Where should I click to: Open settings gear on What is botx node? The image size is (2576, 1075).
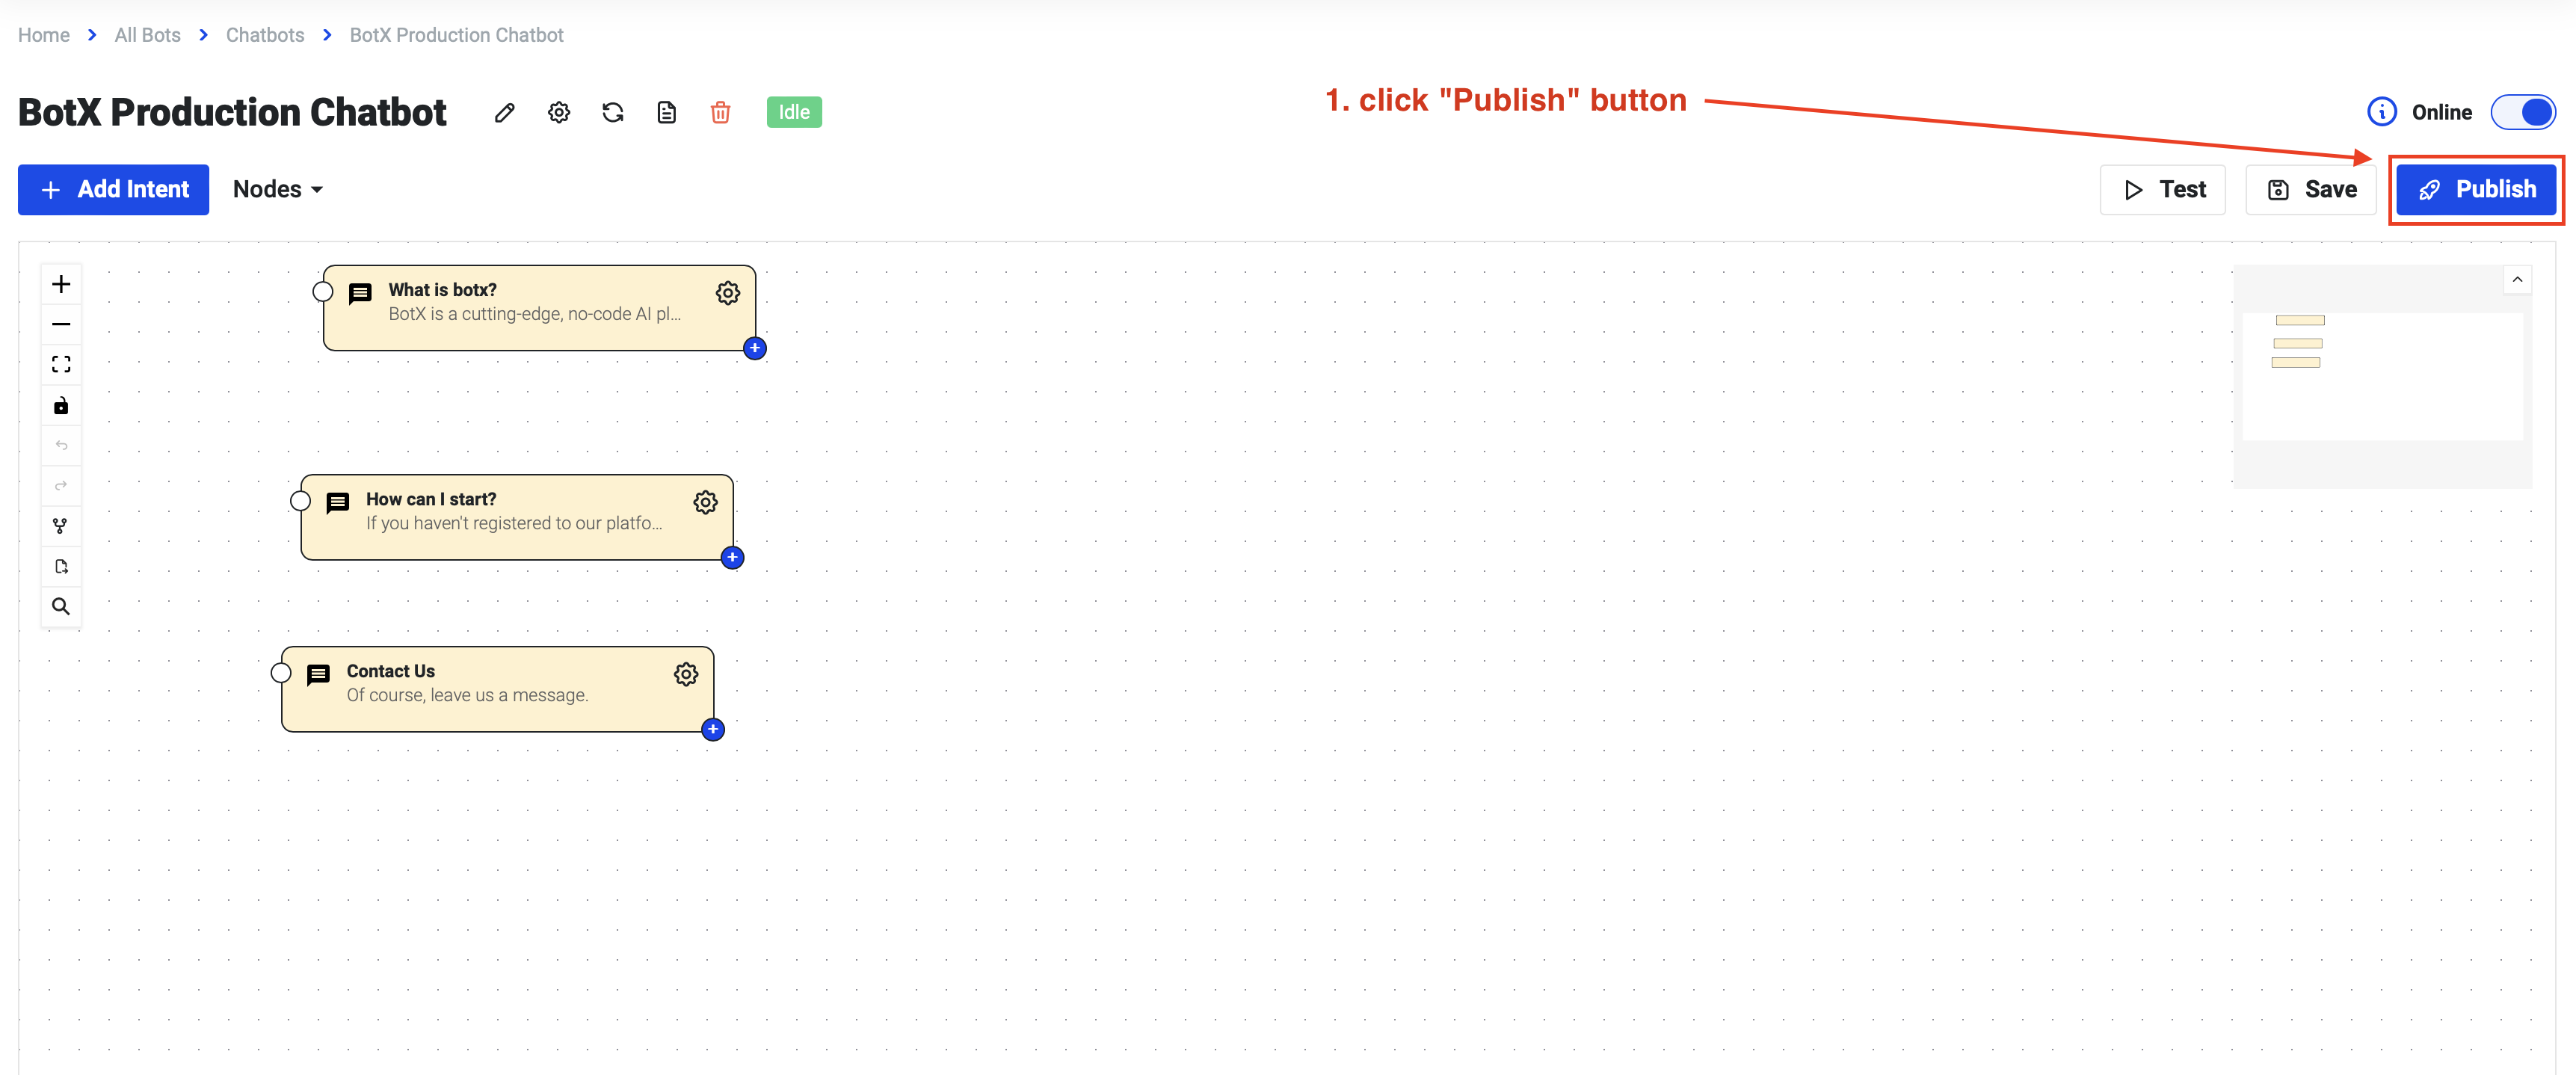click(728, 292)
